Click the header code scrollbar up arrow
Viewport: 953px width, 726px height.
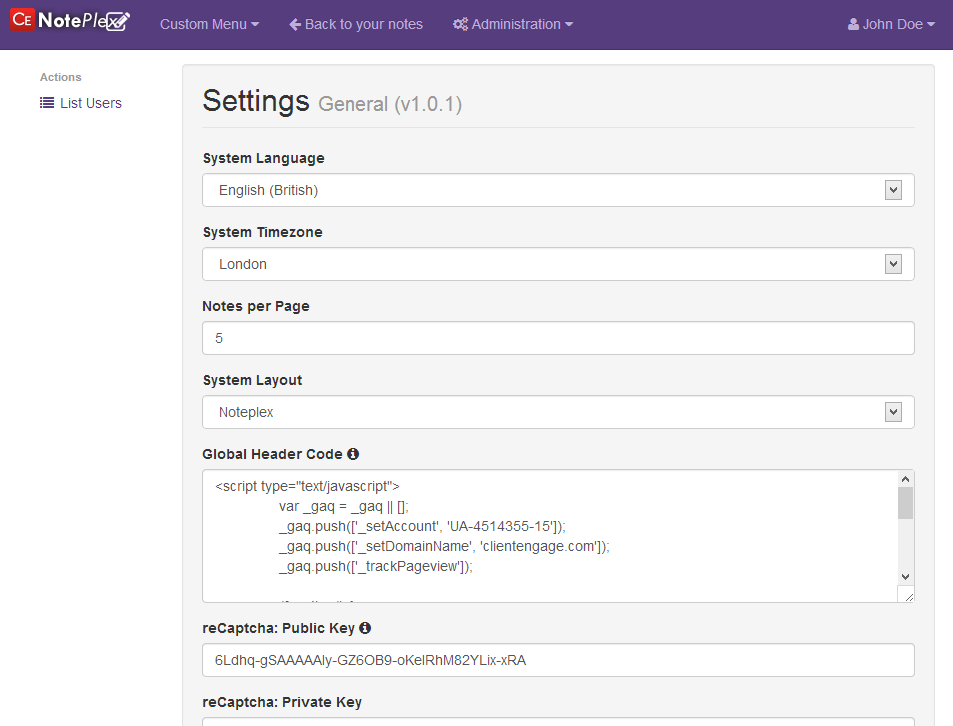905,479
